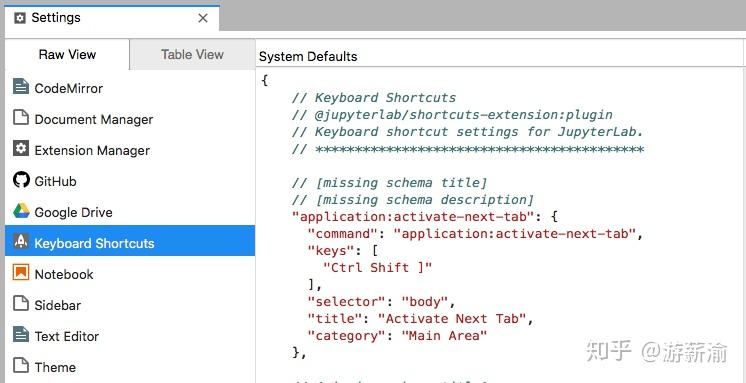This screenshot has height=383, width=746.
Task: Click the "// Keyboard Shortcuts" comment line
Action: point(374,98)
